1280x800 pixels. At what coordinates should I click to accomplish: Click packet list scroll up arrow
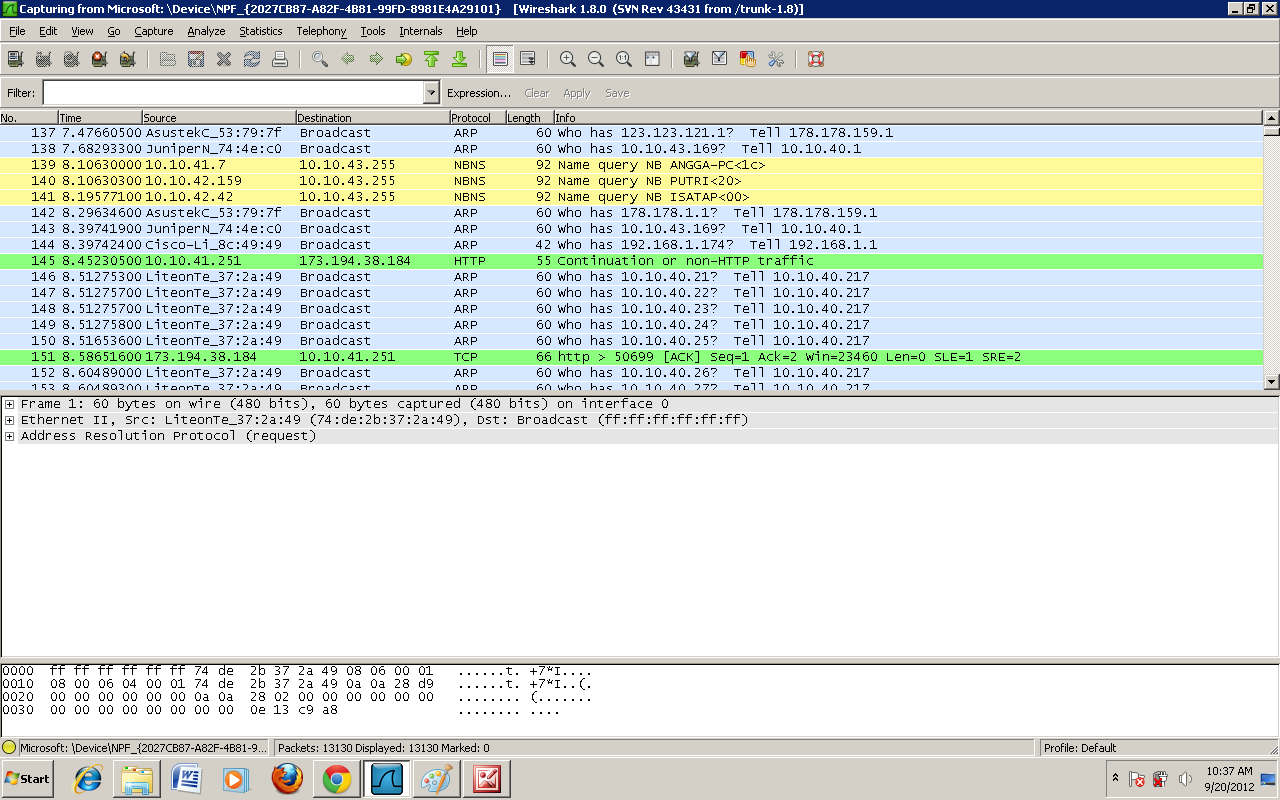coord(1271,118)
